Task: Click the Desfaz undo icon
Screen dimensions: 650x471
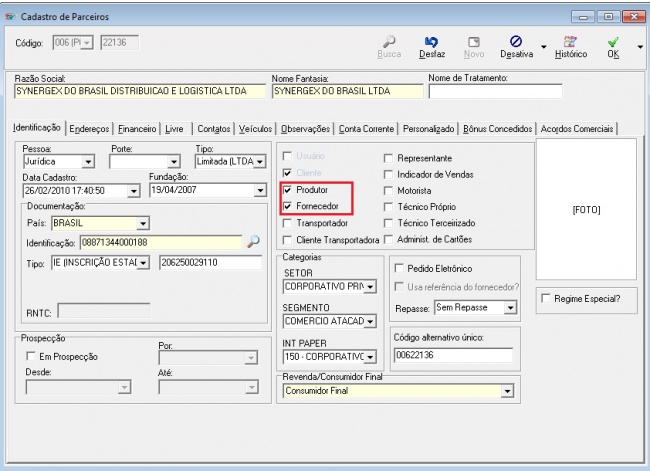Action: 432,42
